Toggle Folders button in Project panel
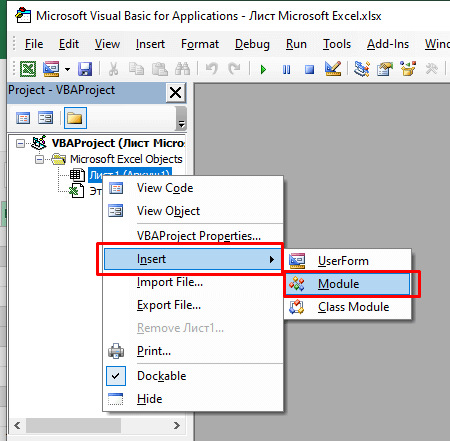Screen dimensions: 450x441 click(x=75, y=118)
